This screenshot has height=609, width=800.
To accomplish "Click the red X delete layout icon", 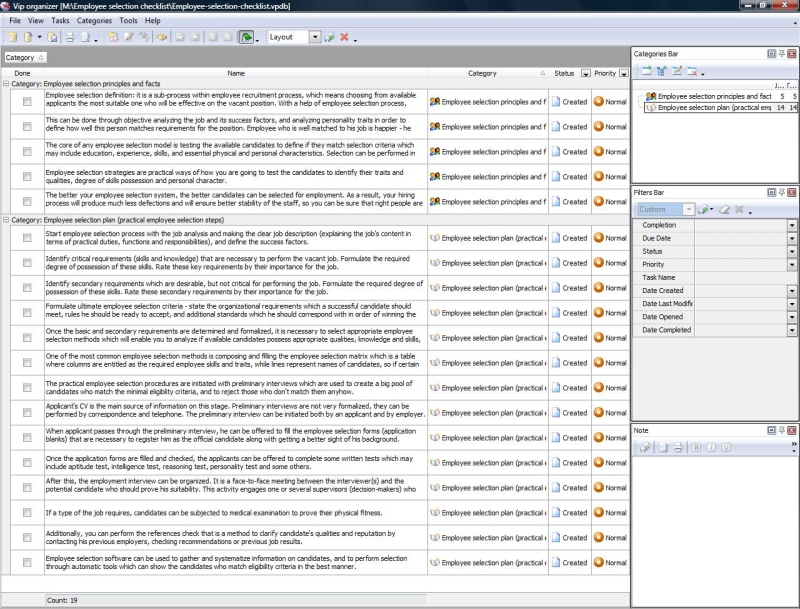I will pos(344,37).
